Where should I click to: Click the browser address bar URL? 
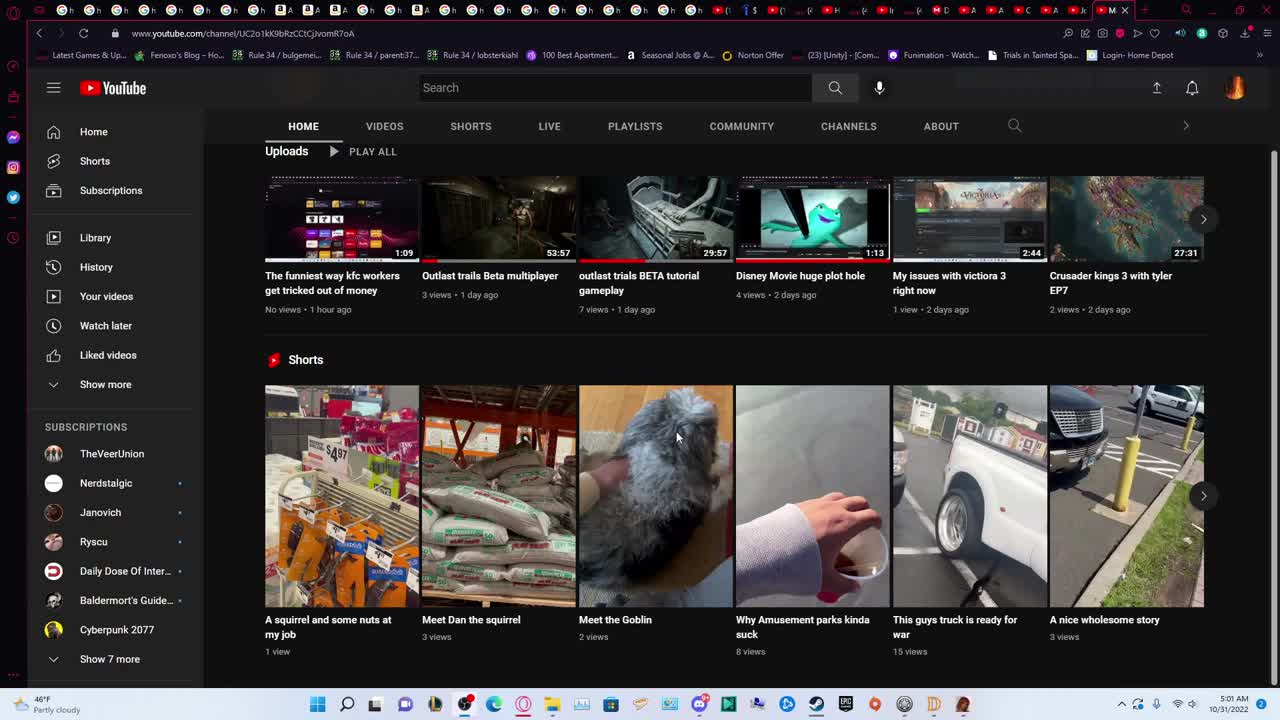243,33
